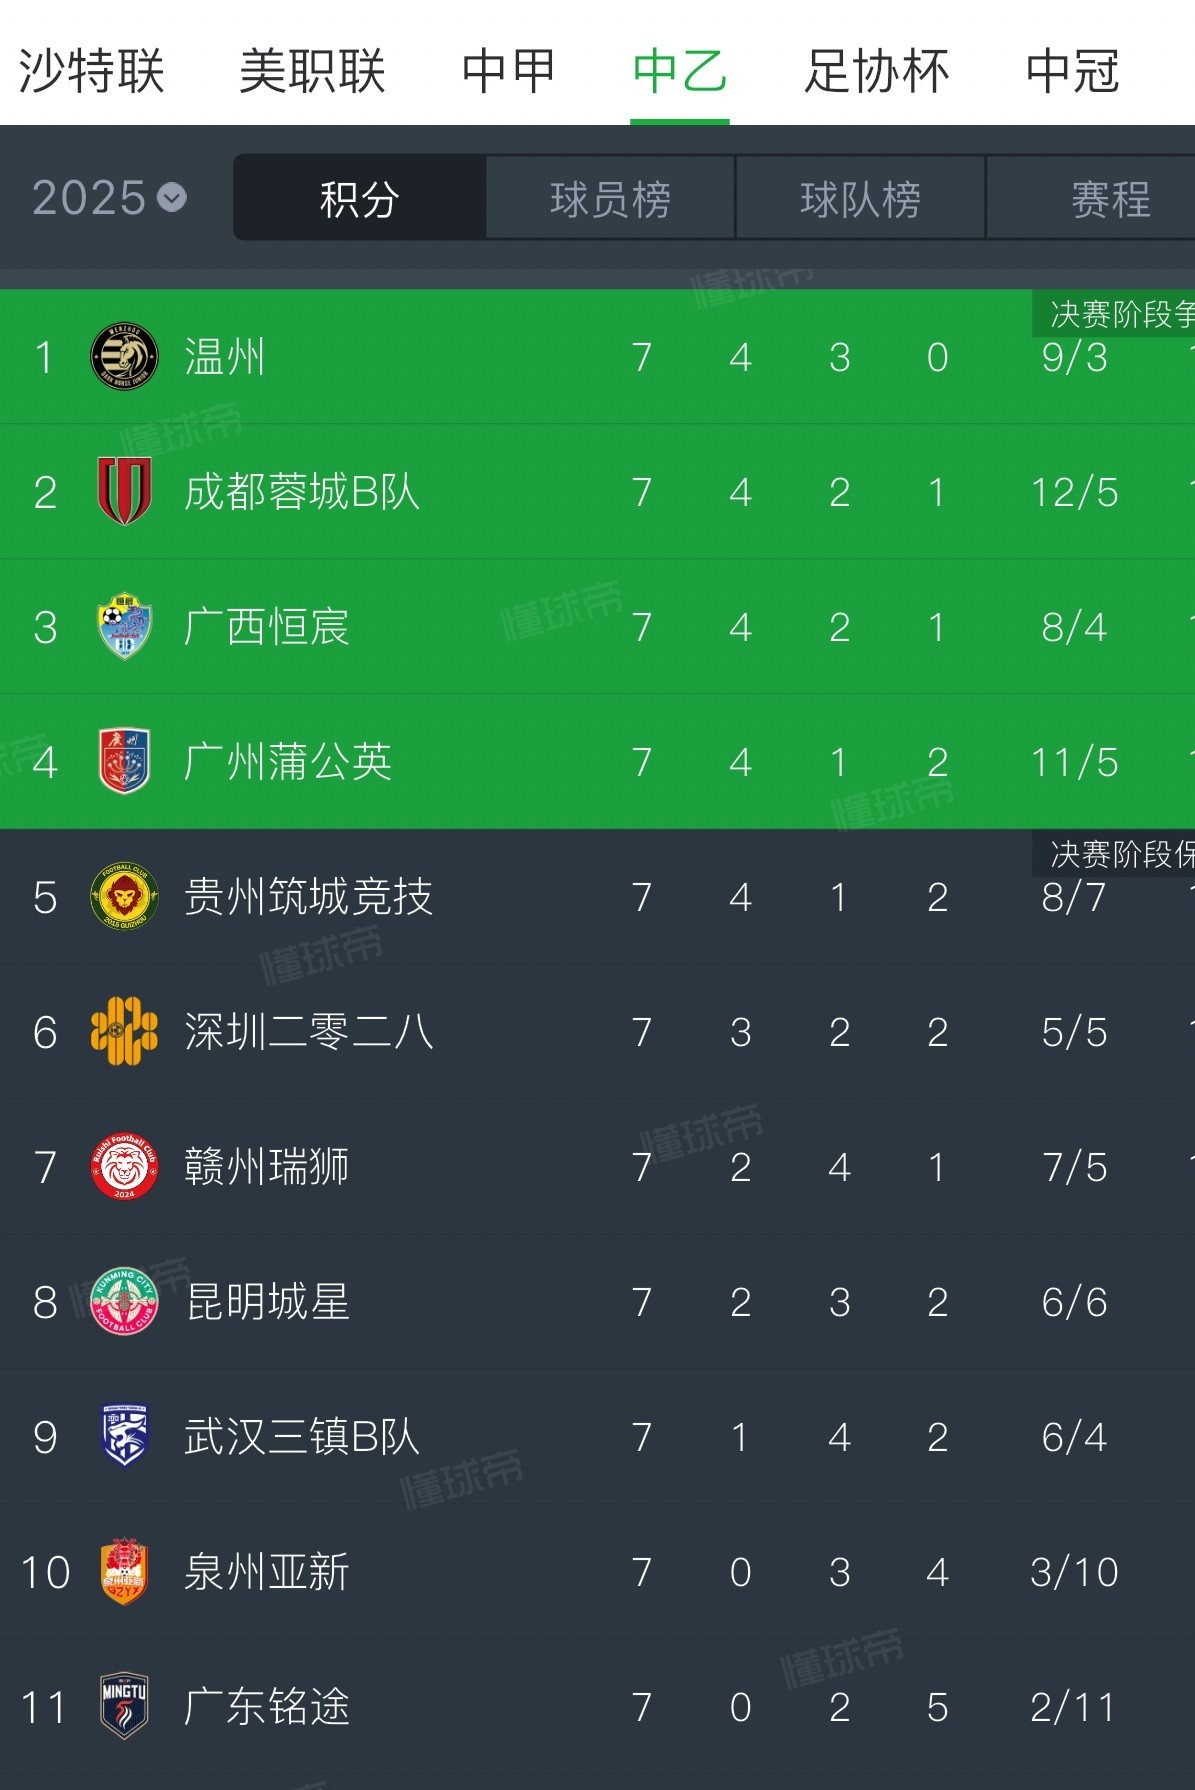Open the 美职联 league tab
The image size is (1195, 1790).
pyautogui.click(x=310, y=70)
